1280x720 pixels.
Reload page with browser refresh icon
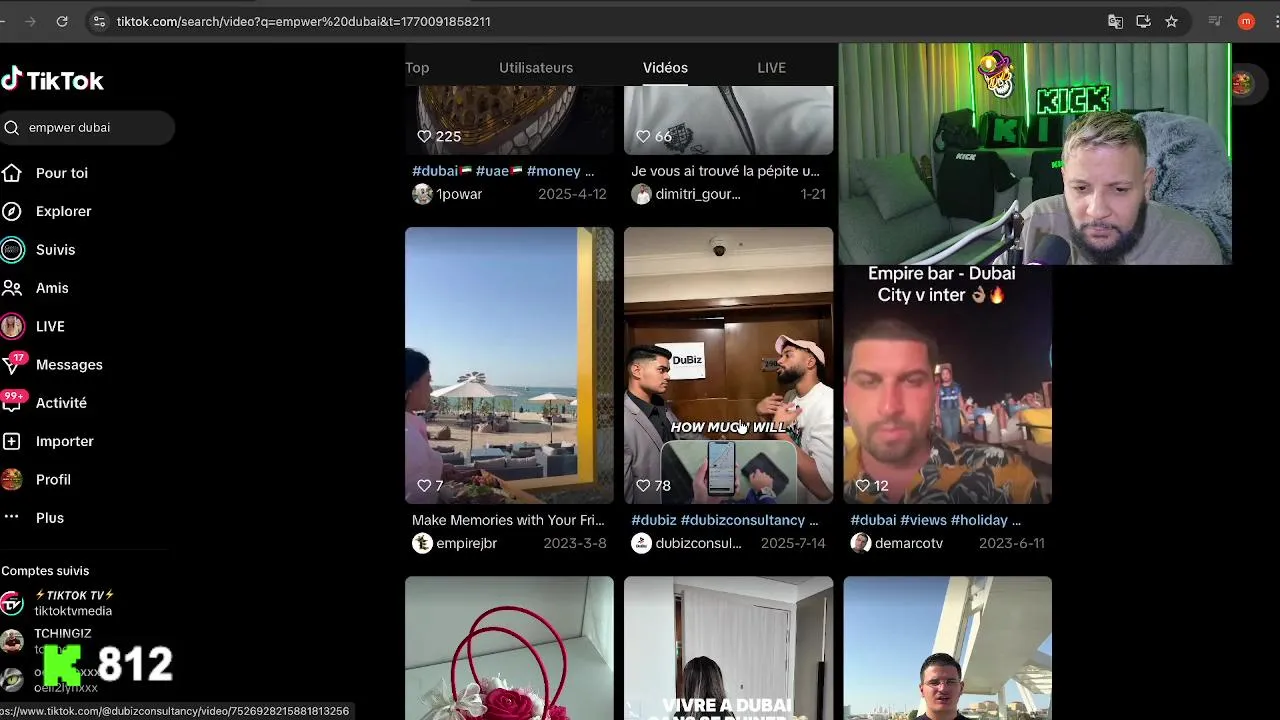(x=62, y=21)
